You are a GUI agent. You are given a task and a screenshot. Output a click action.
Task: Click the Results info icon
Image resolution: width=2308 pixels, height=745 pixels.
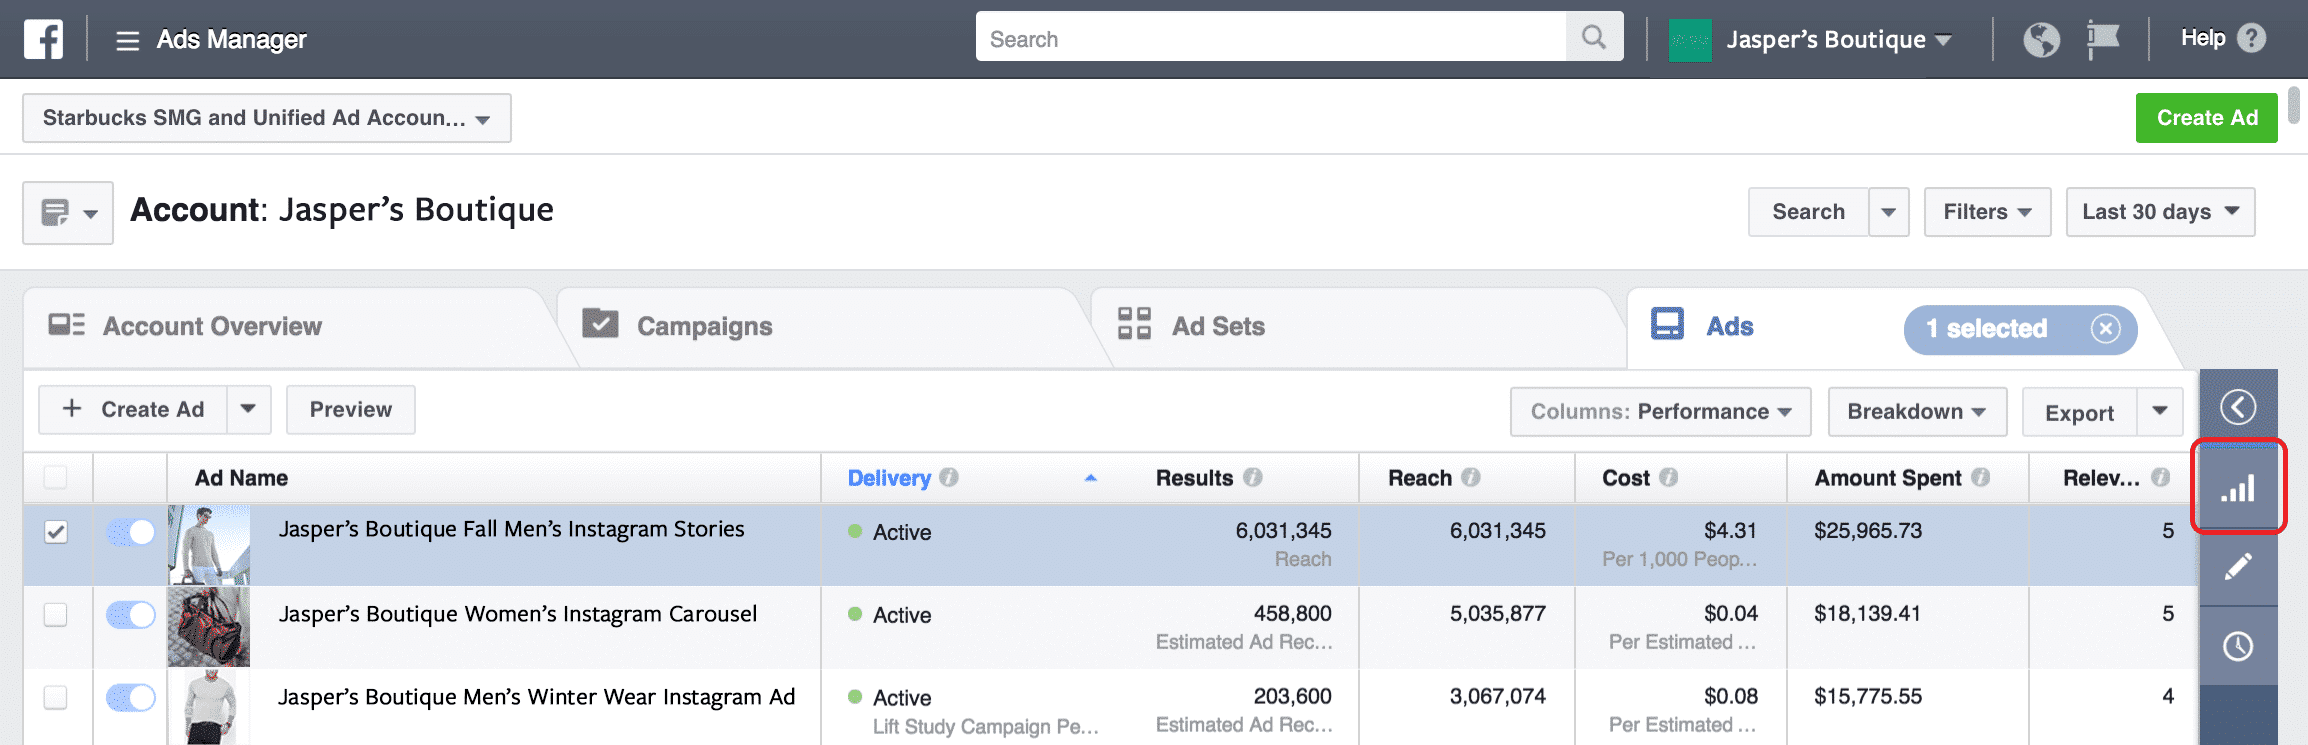coord(1252,477)
